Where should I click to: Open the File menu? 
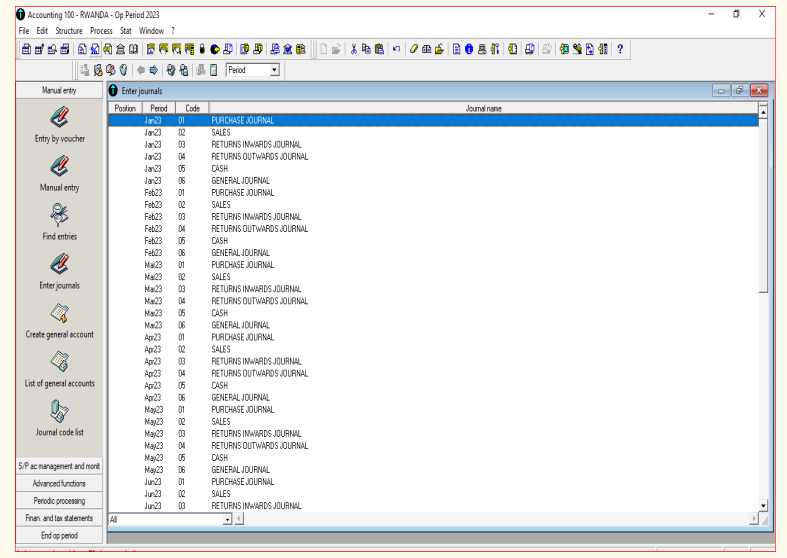click(24, 31)
